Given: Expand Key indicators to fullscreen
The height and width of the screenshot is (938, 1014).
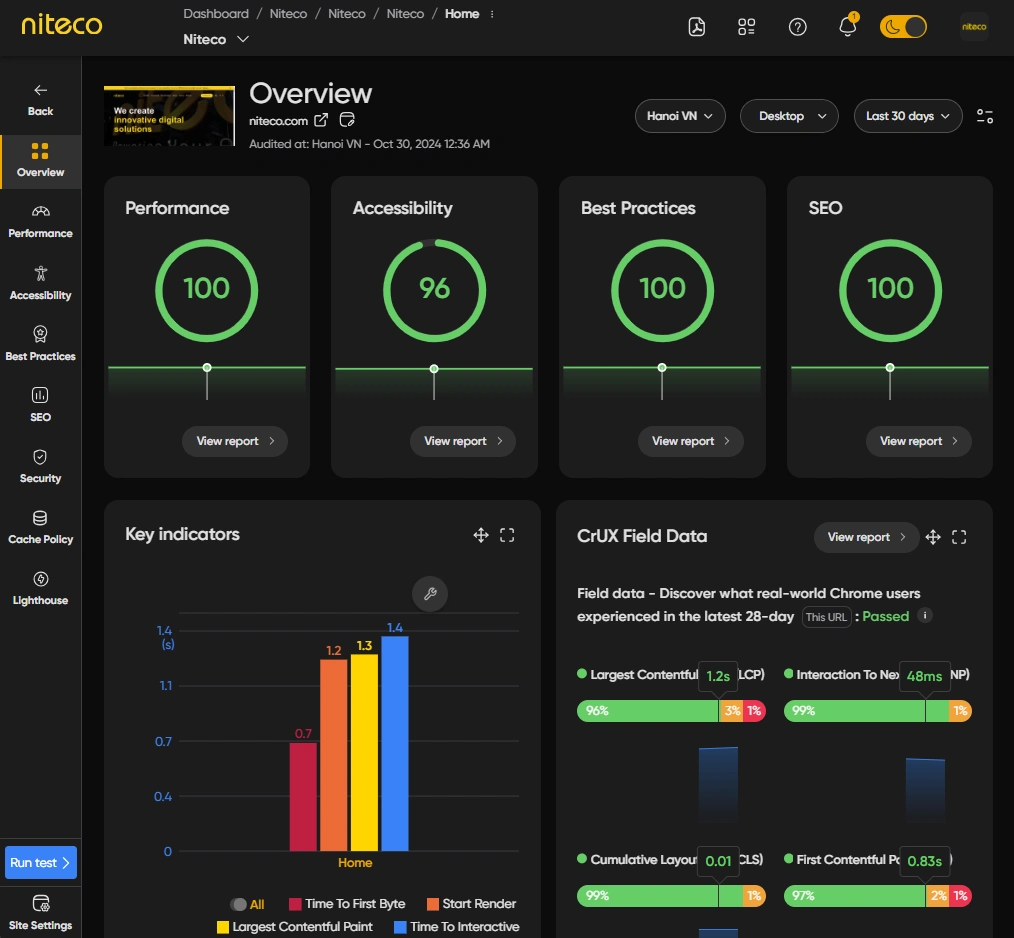Looking at the screenshot, I should (507, 535).
